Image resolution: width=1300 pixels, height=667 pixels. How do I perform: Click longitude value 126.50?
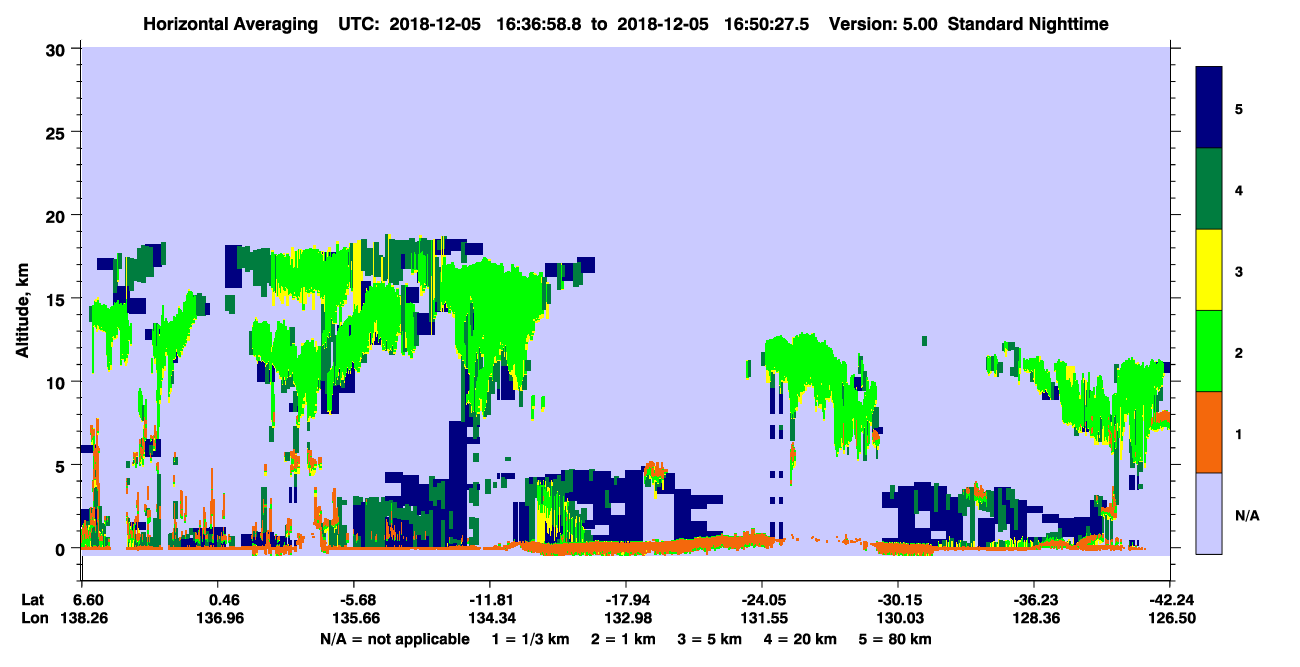[x=1170, y=619]
